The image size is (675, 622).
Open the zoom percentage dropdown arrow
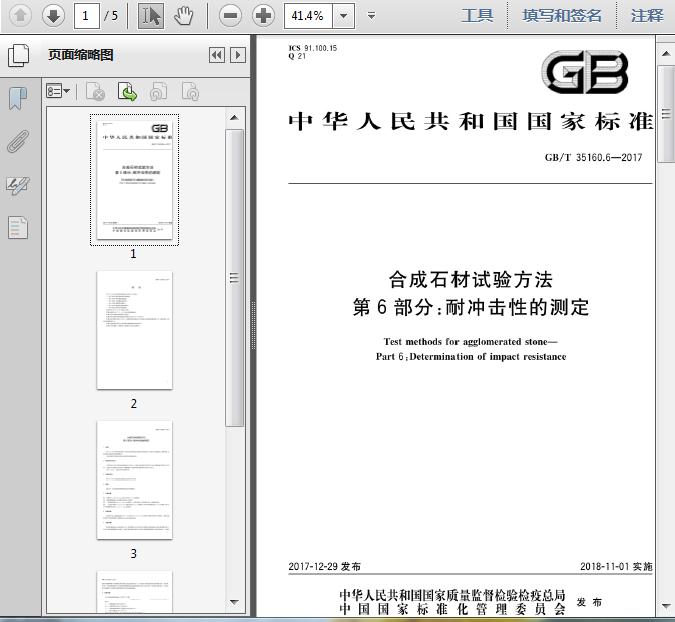(344, 16)
